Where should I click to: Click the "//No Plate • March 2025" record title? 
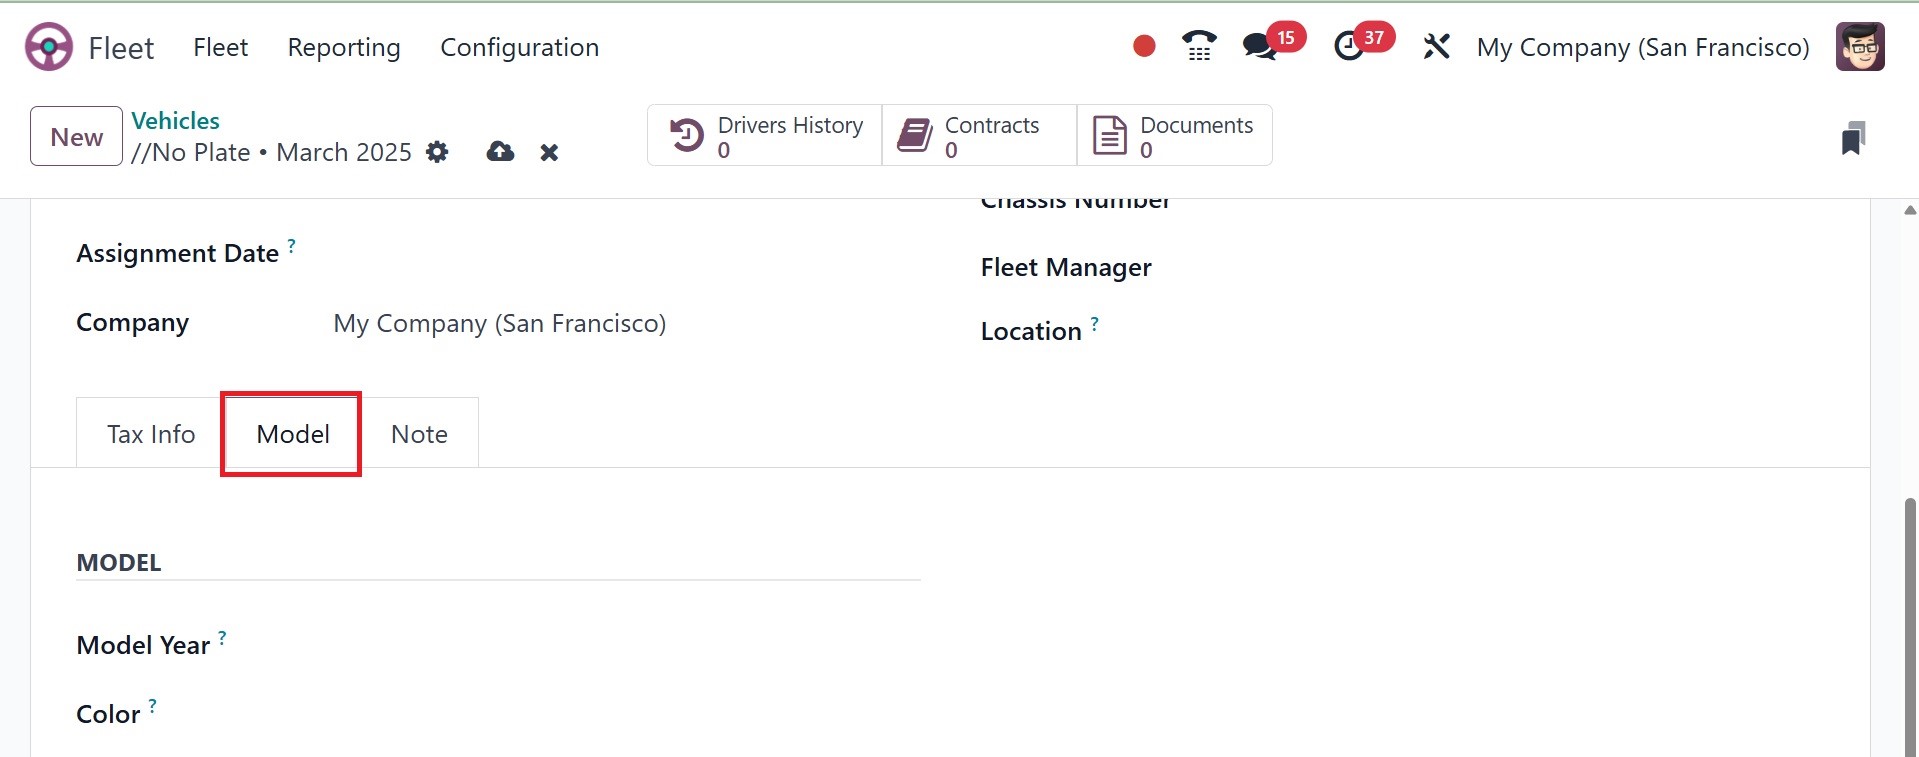click(x=271, y=152)
